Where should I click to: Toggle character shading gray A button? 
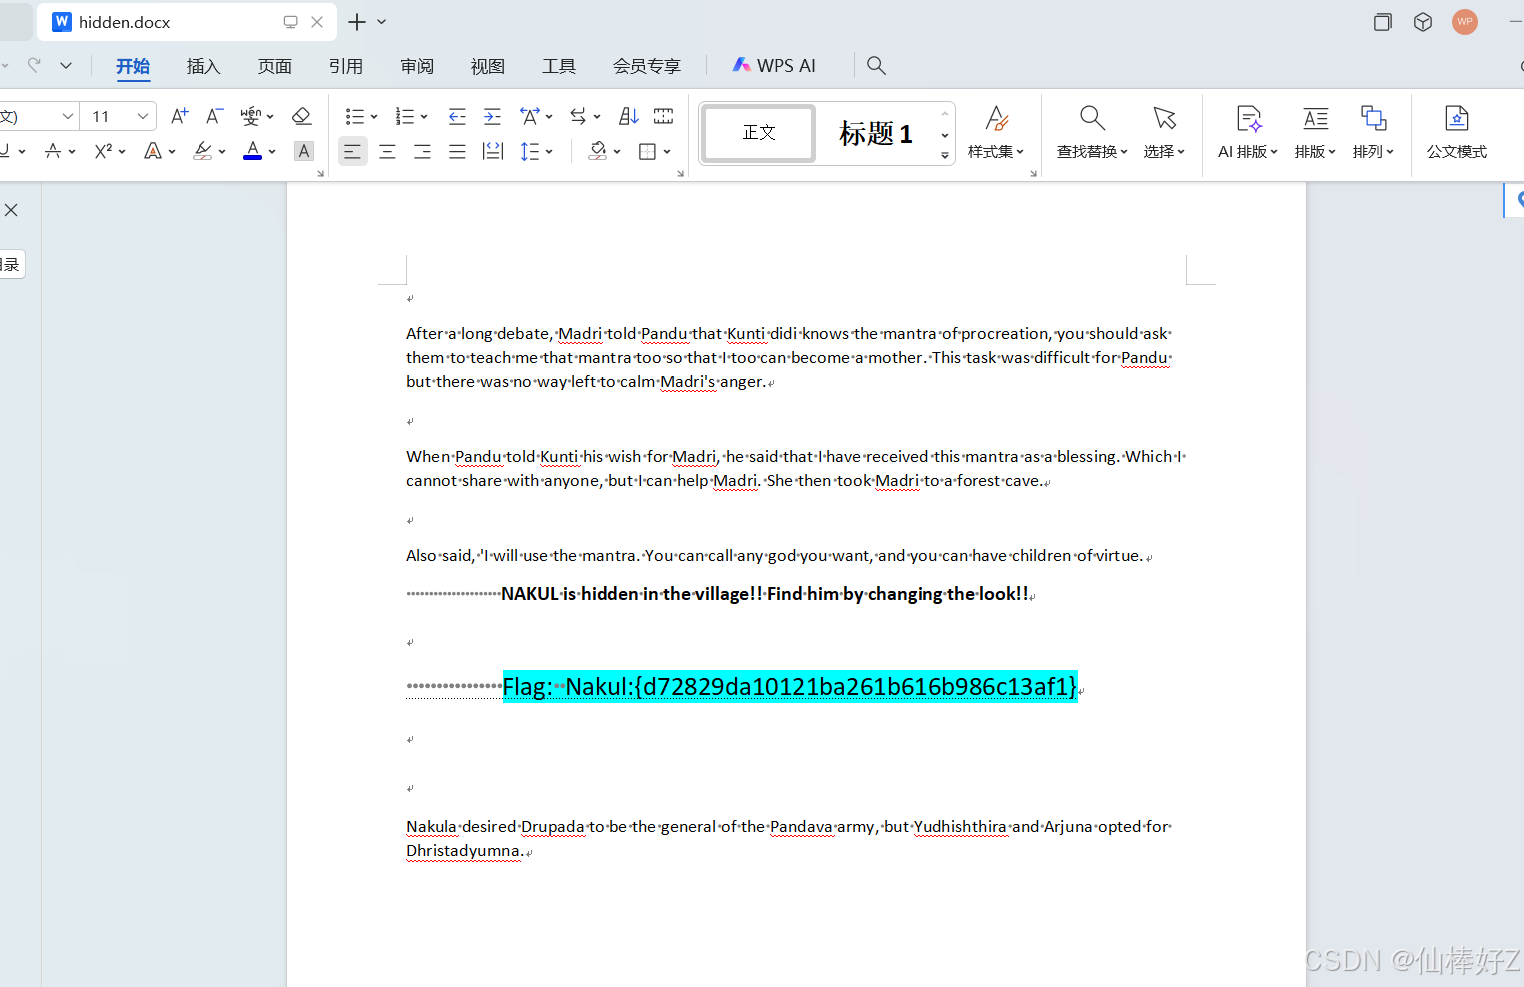pos(304,151)
